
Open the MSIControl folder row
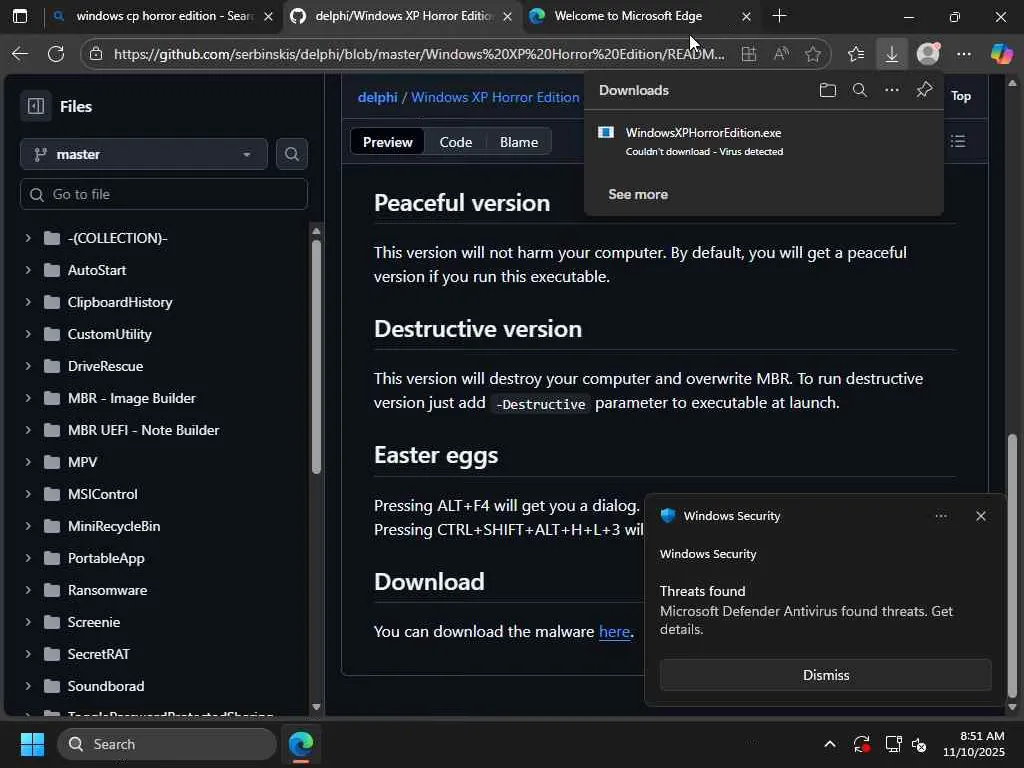coord(164,494)
